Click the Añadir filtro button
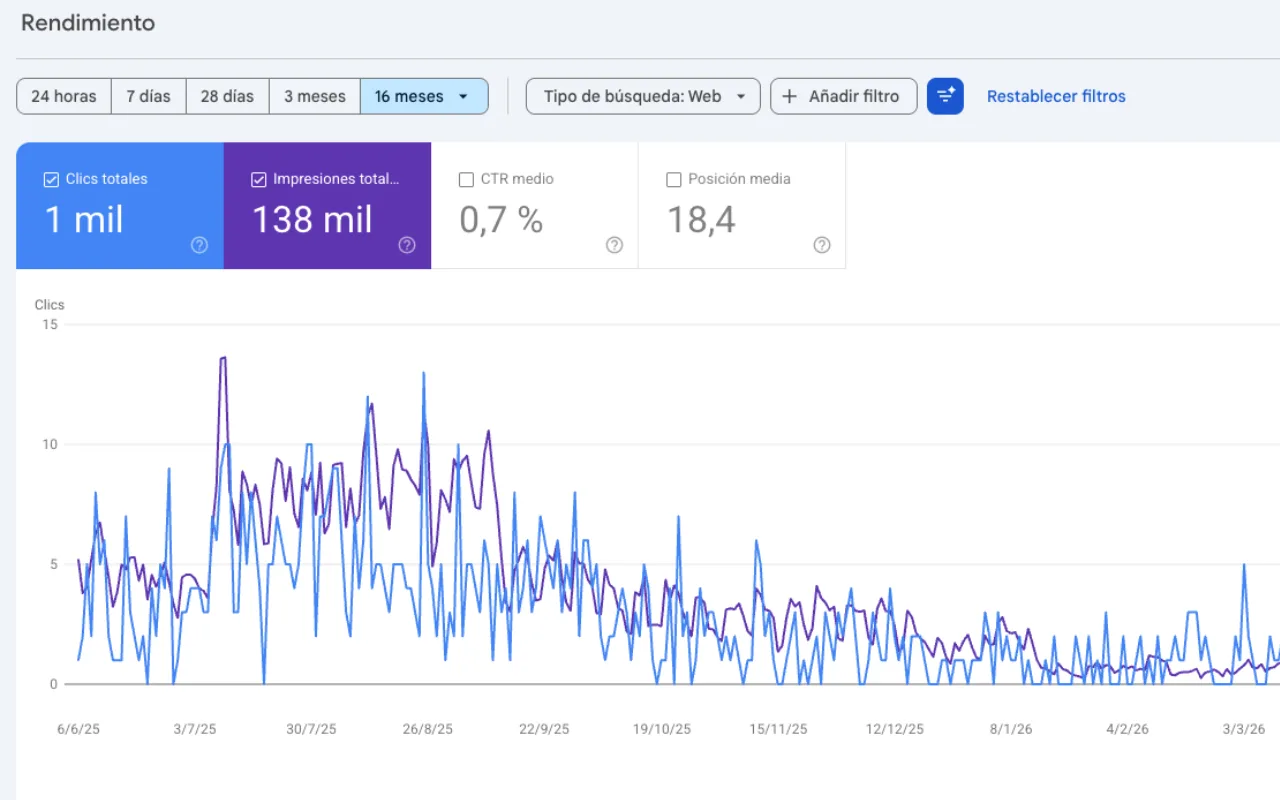The image size is (1280, 800). 844,96
